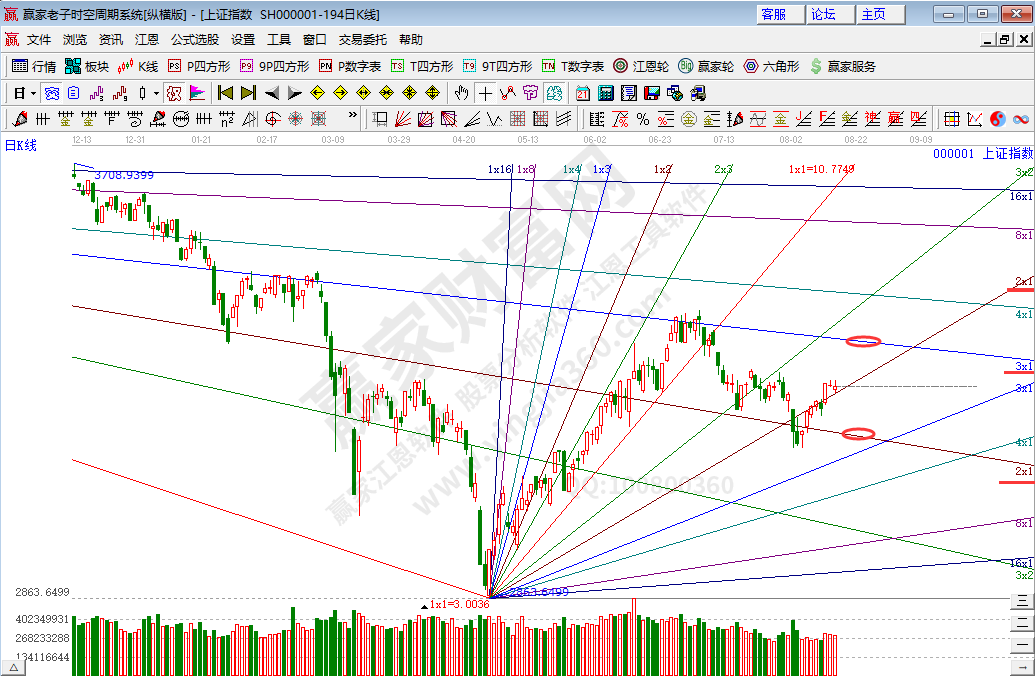Click the 客服 customer service button
The width and height of the screenshot is (1035, 676).
(x=775, y=14)
